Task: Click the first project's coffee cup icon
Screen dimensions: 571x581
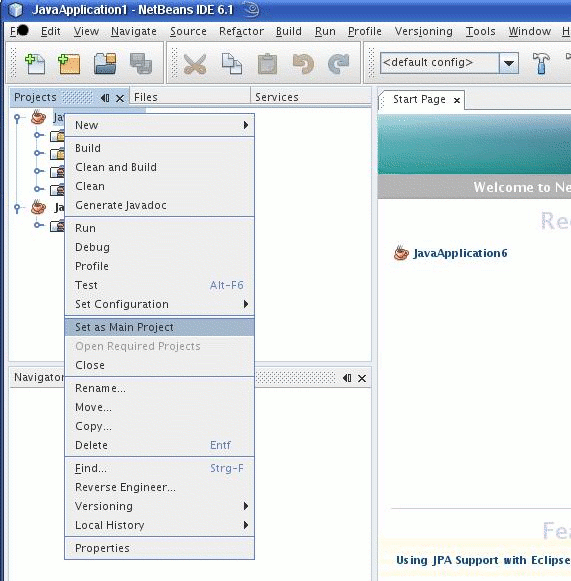Action: [x=39, y=117]
